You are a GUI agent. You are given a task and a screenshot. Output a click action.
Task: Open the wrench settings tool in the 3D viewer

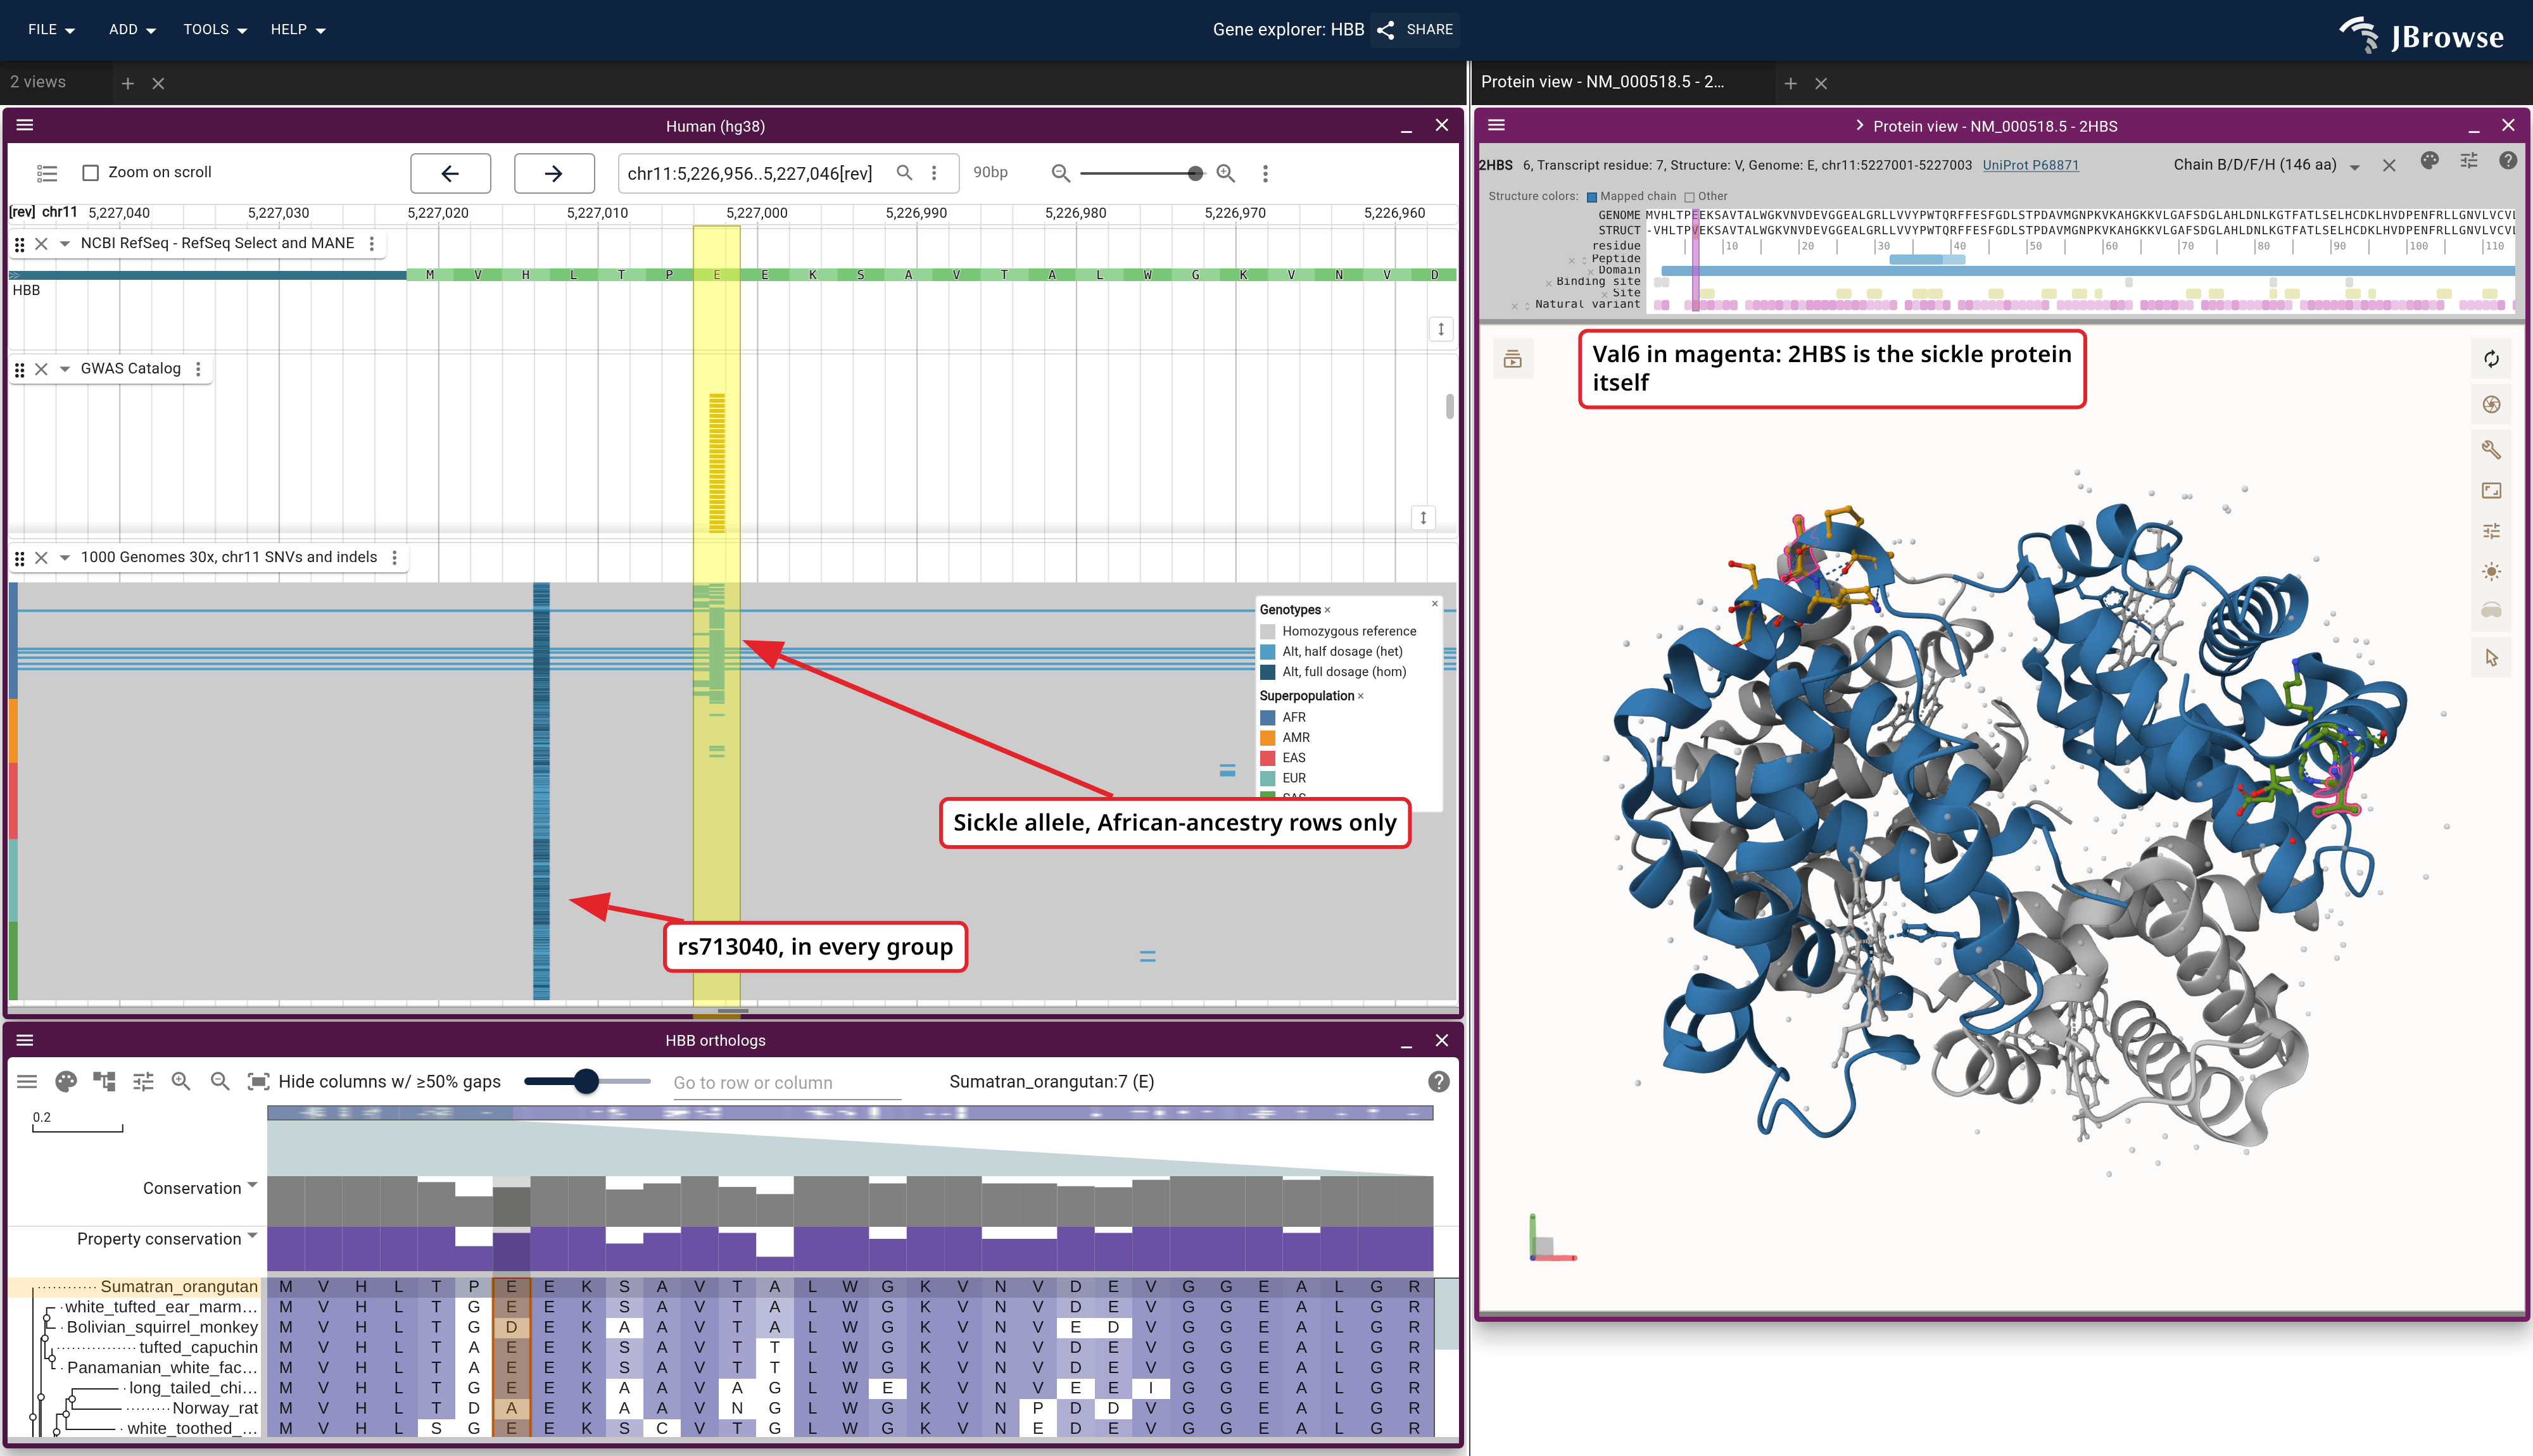(2491, 449)
